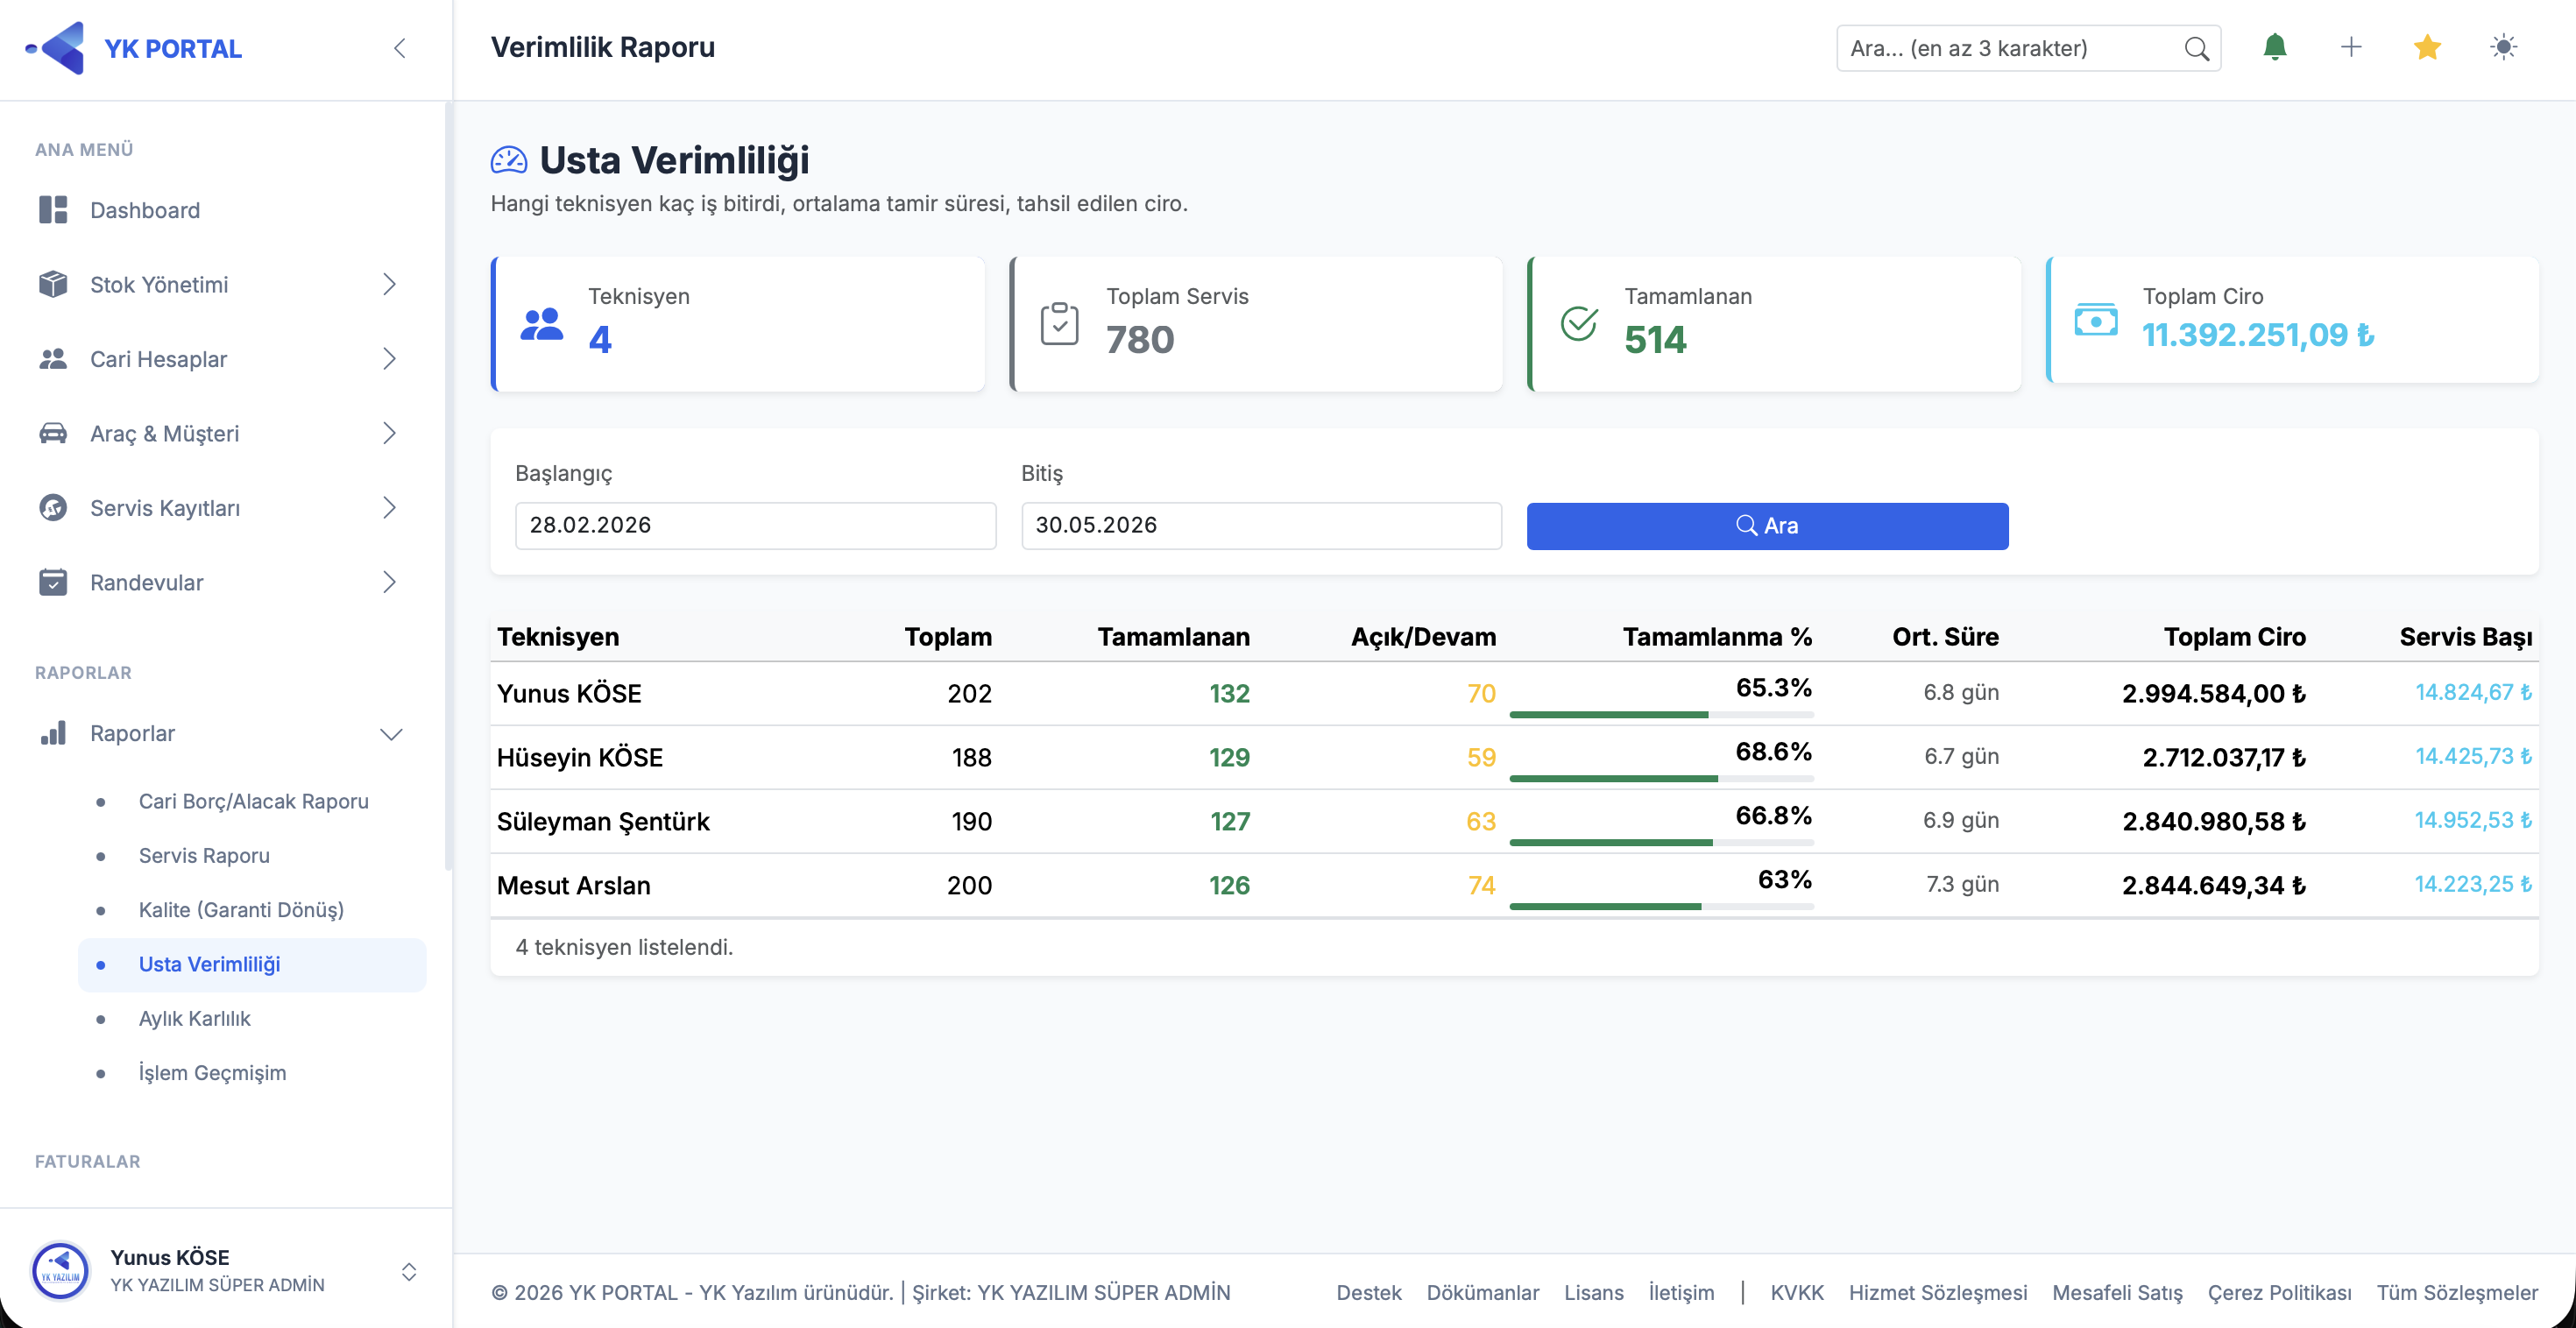Image resolution: width=2576 pixels, height=1328 pixels.
Task: Collapse the sidebar with the arrow icon
Action: tap(399, 48)
